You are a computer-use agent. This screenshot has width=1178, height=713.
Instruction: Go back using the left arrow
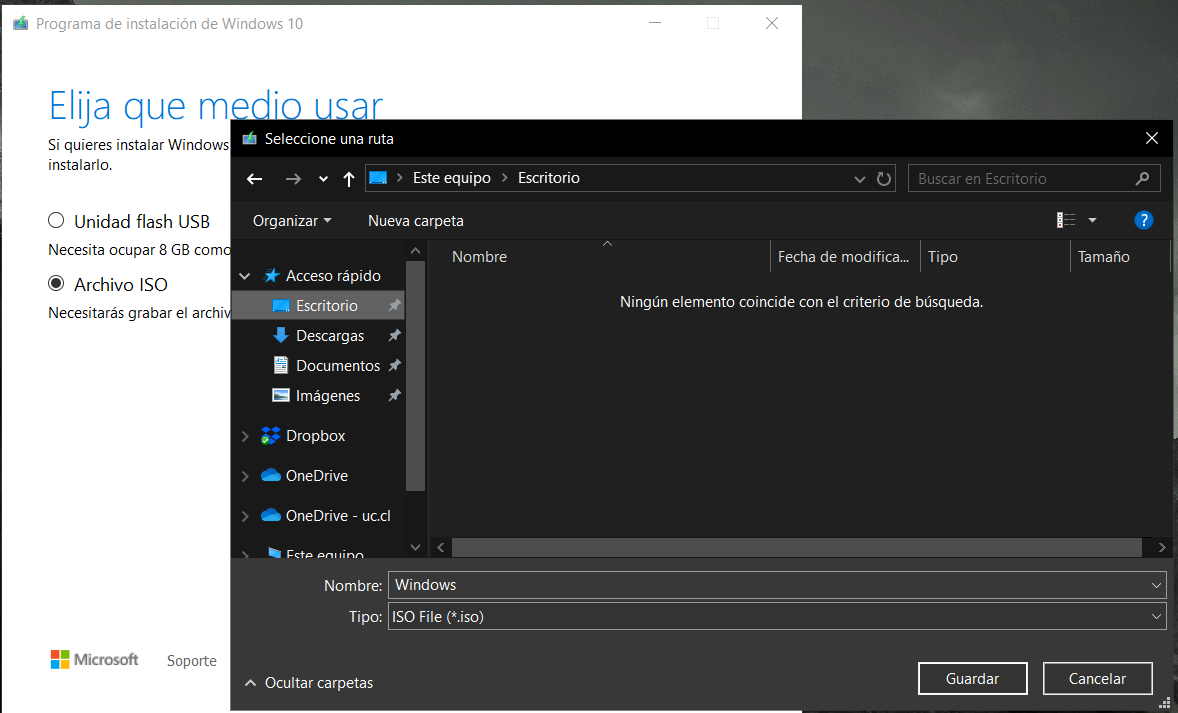(255, 179)
